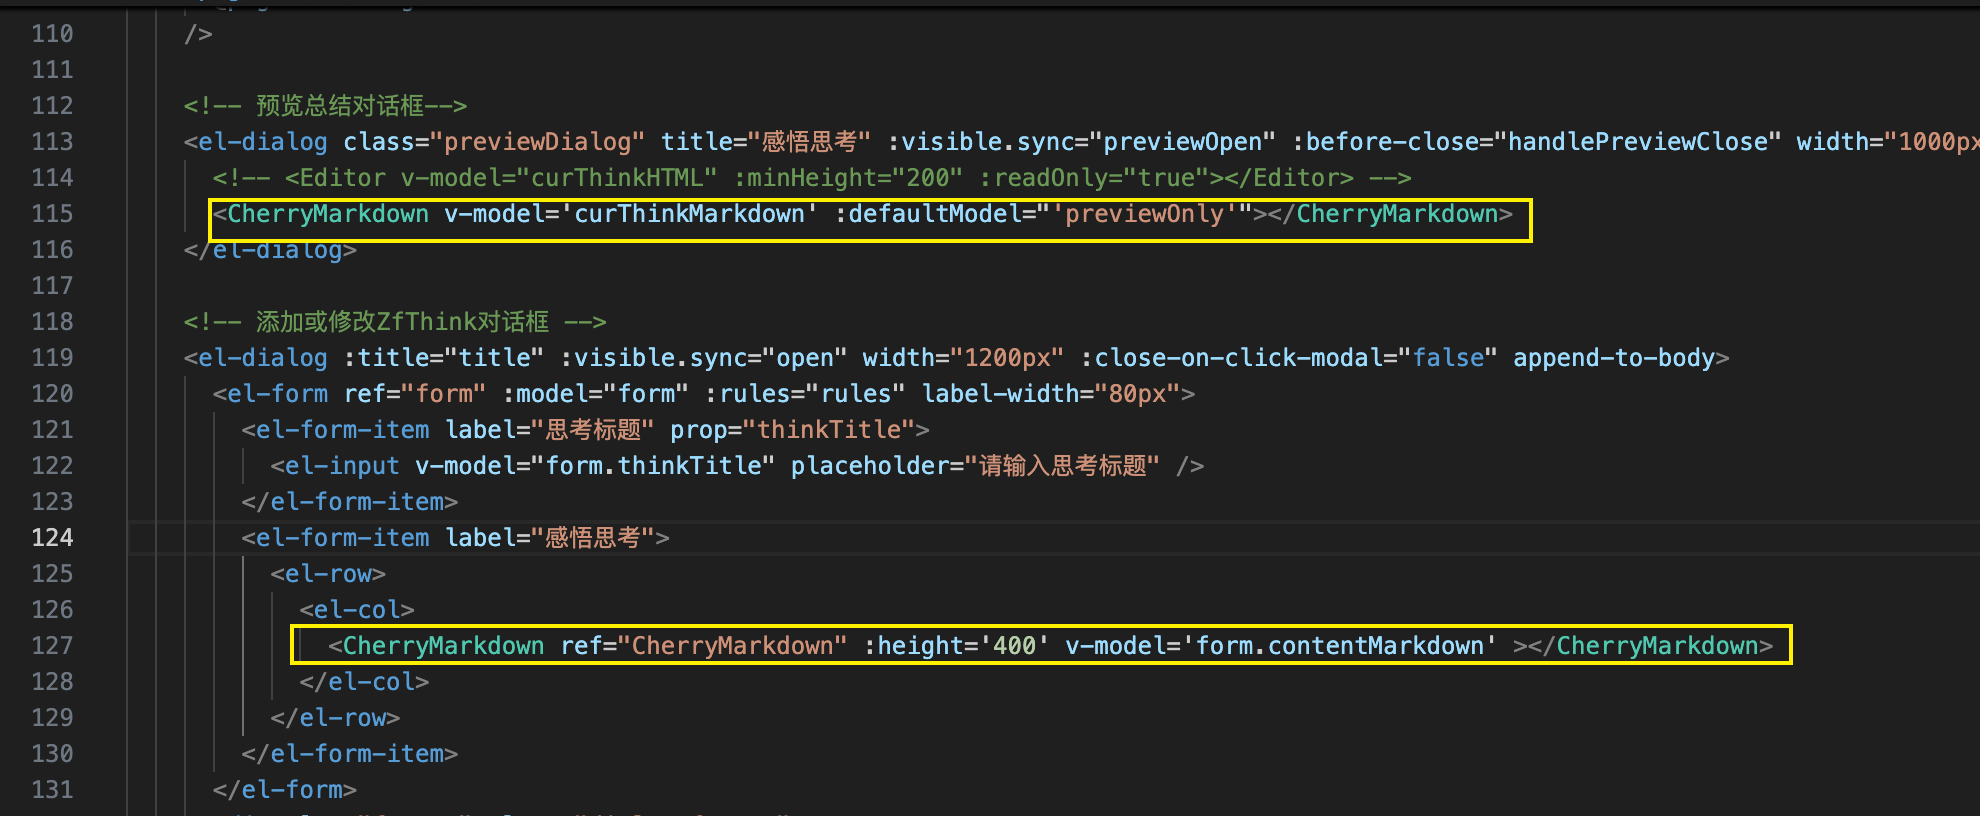Click closing </CherryMarkdown> tag on line 127

(1650, 646)
